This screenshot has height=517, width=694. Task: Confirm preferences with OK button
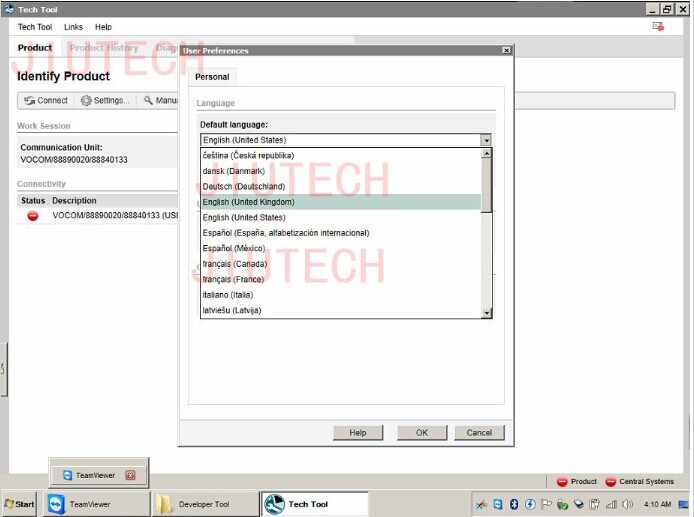point(422,432)
